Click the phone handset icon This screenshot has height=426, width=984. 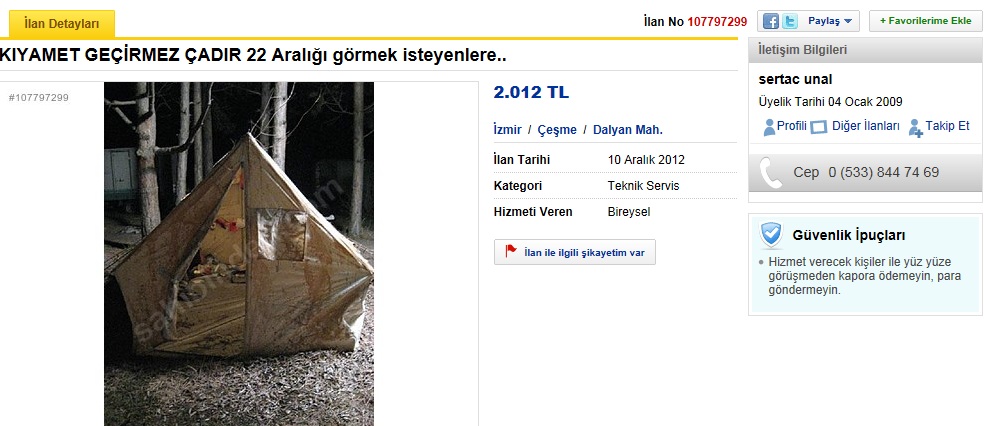(x=771, y=173)
